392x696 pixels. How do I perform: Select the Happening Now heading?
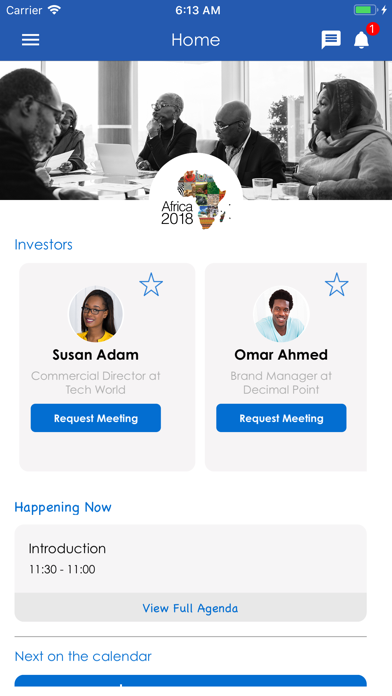pos(63,507)
